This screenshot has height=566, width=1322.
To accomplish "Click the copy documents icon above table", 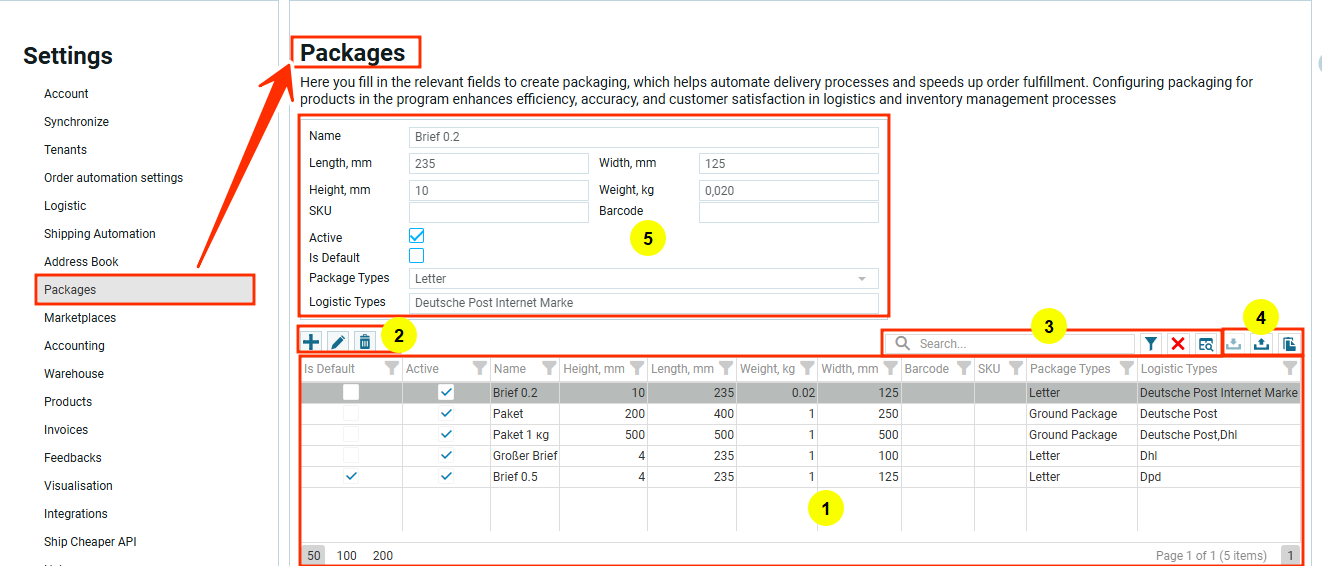I will pos(1289,344).
